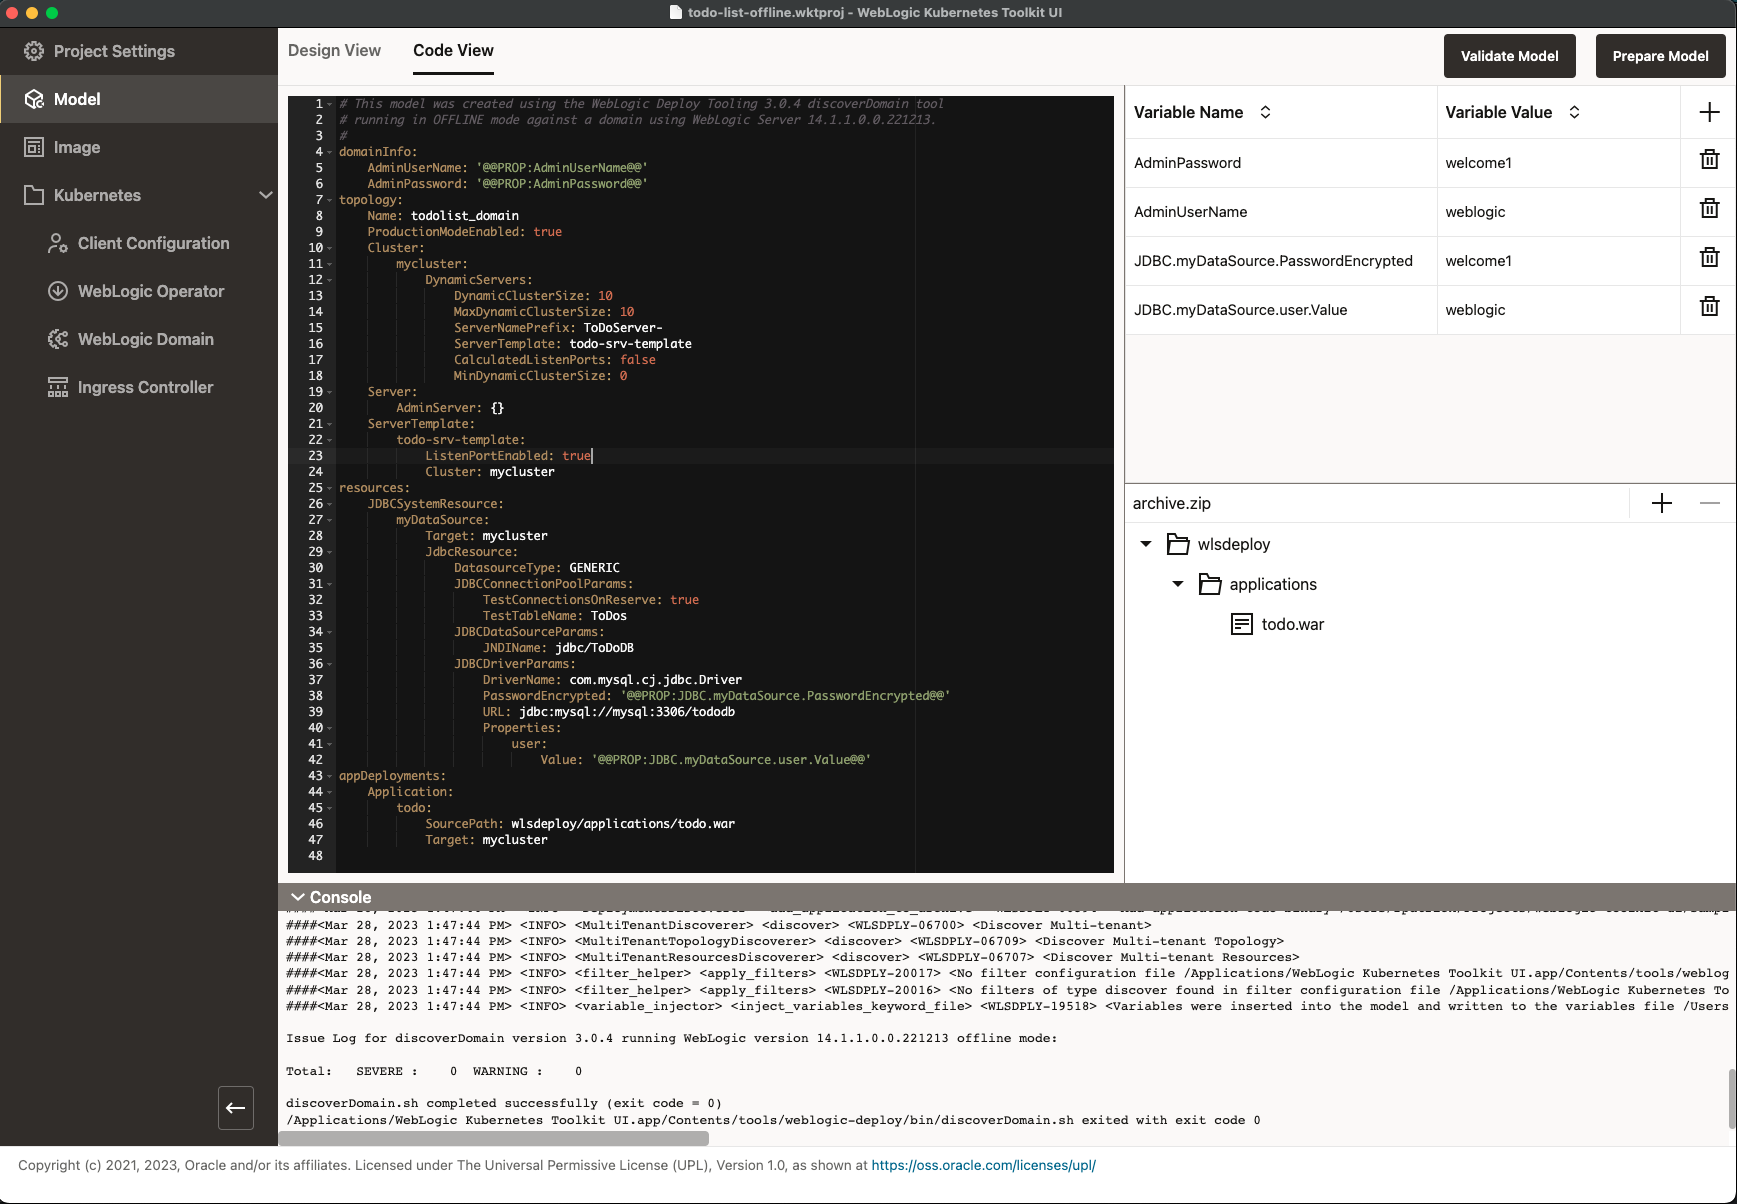Click the URL jdbc:mysql value on line 39
Image resolution: width=1737 pixels, height=1204 pixels.
627,712
